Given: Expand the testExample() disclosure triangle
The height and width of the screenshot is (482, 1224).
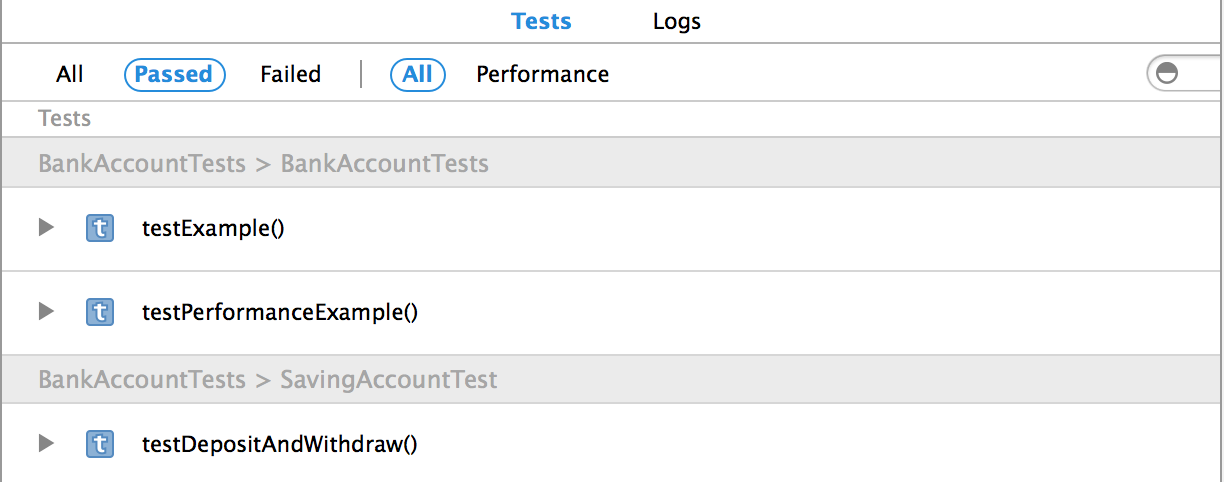Looking at the screenshot, I should click(45, 228).
